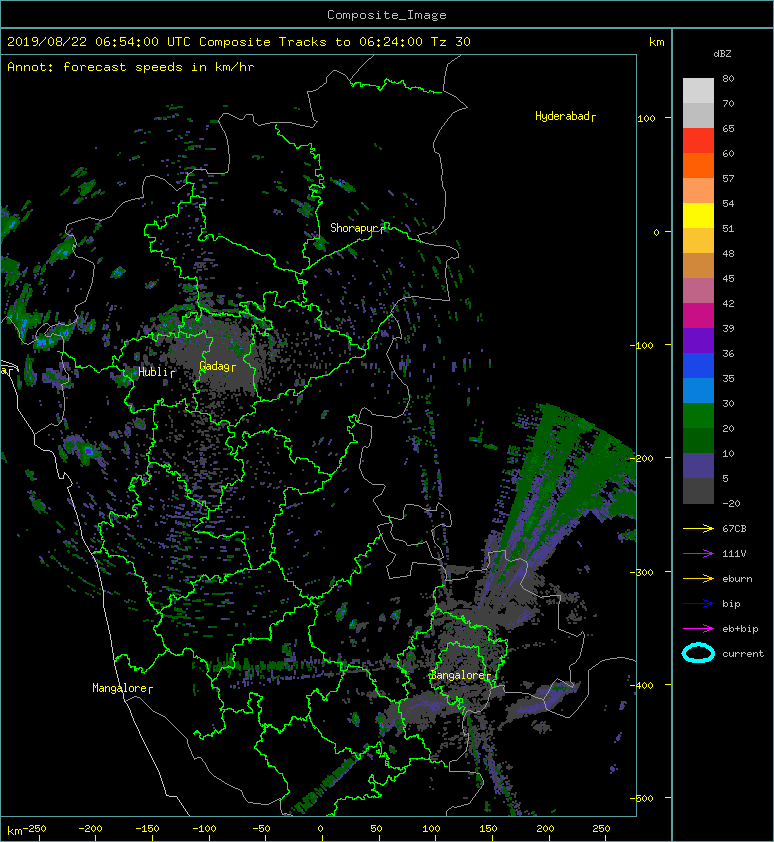Screen dimensions: 774x842
Task: Select the dark gray swatch between 5 and -20 dBZ
Action: 698,490
